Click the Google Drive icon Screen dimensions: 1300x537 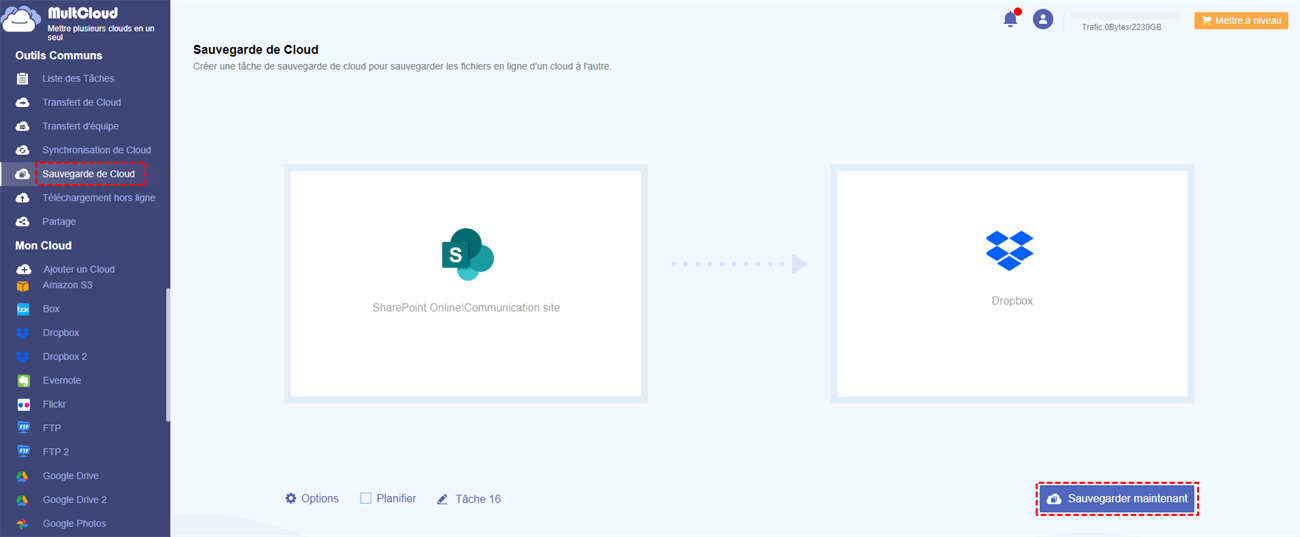click(x=23, y=476)
